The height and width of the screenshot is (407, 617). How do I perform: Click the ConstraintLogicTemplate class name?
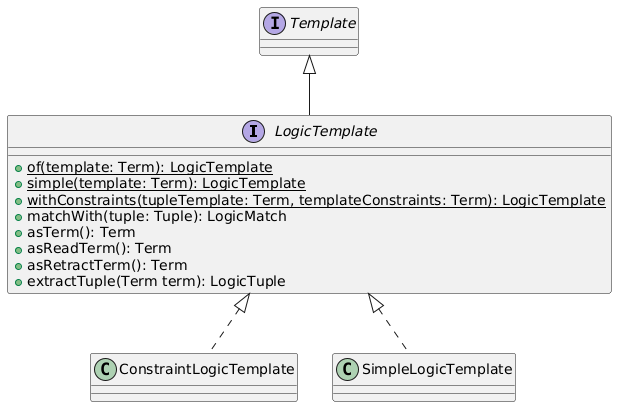pos(206,369)
